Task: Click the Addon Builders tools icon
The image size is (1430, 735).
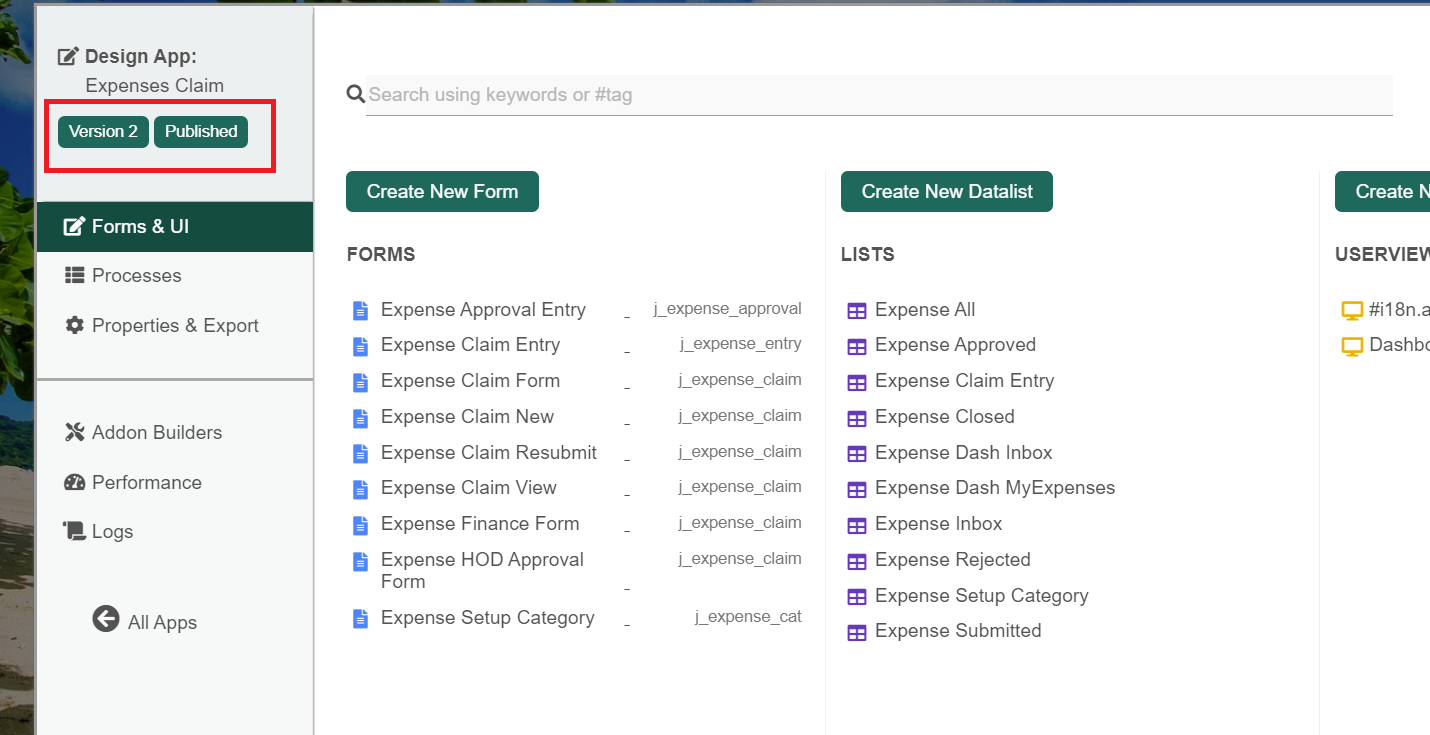Action: point(74,432)
